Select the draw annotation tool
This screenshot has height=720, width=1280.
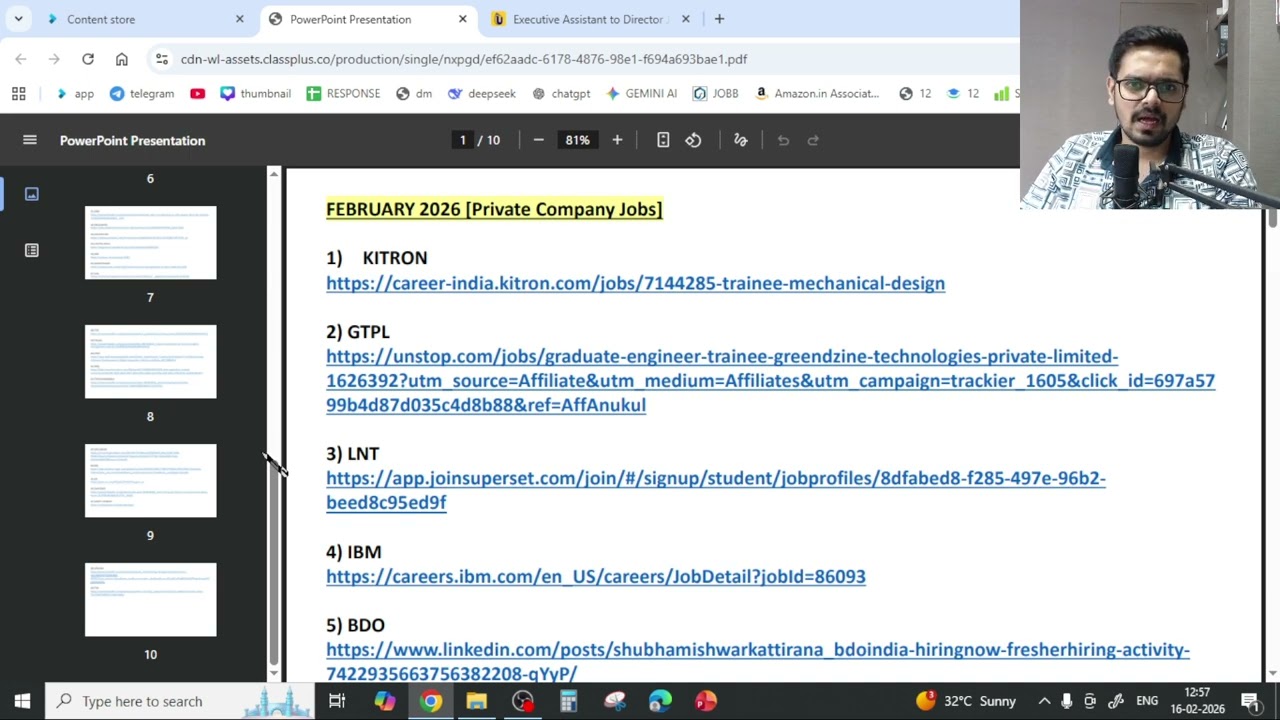[741, 140]
